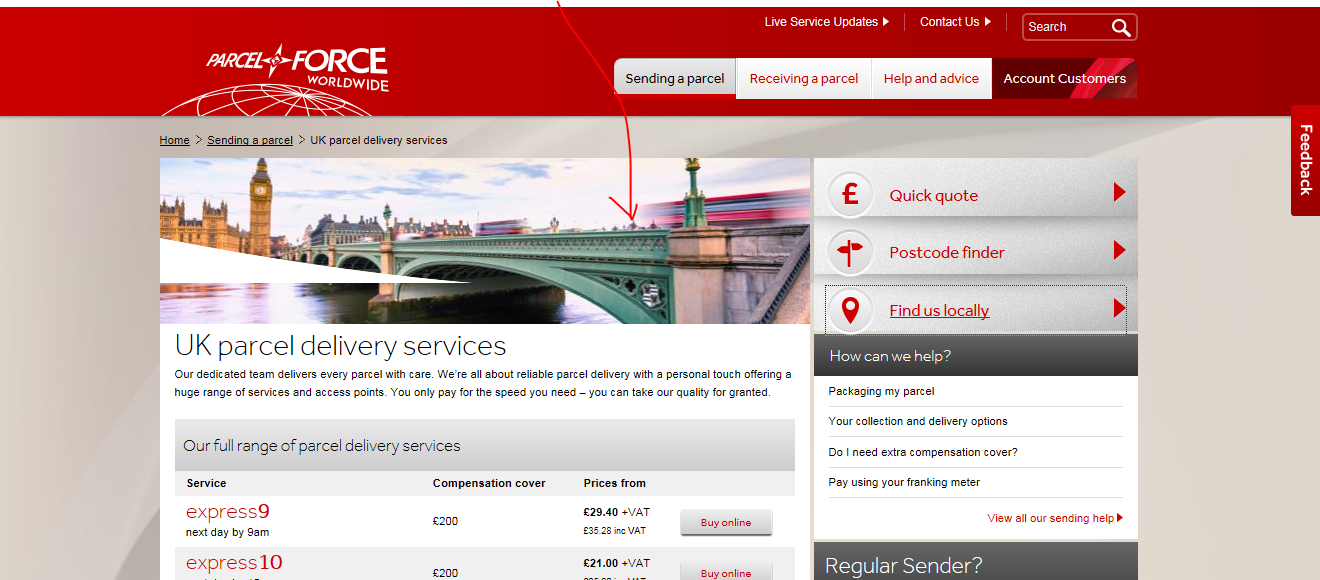Open Pay using your franking meter link
This screenshot has width=1320, height=580.
[904, 482]
